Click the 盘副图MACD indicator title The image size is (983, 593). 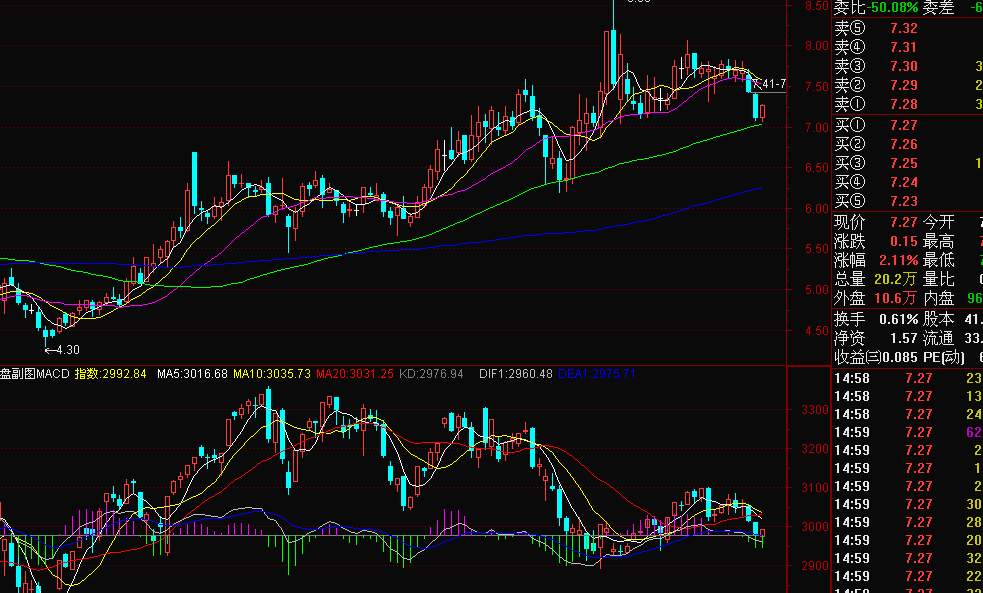(x=35, y=374)
